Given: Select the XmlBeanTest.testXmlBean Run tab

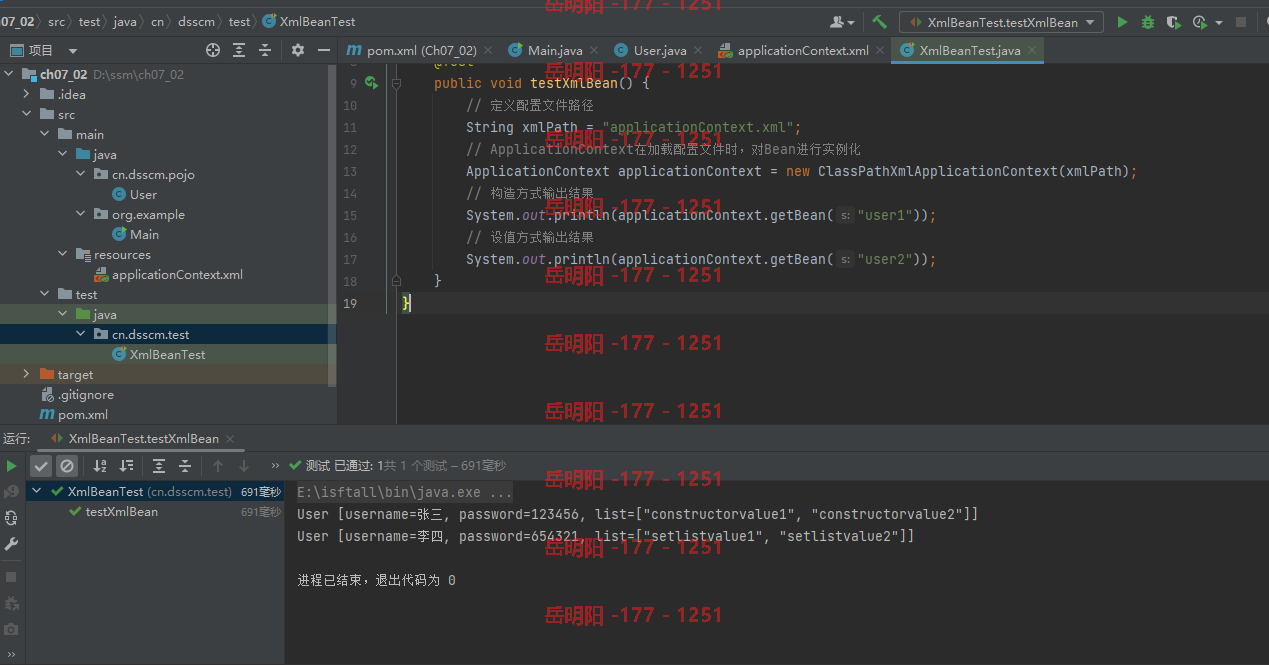Looking at the screenshot, I should (143, 439).
